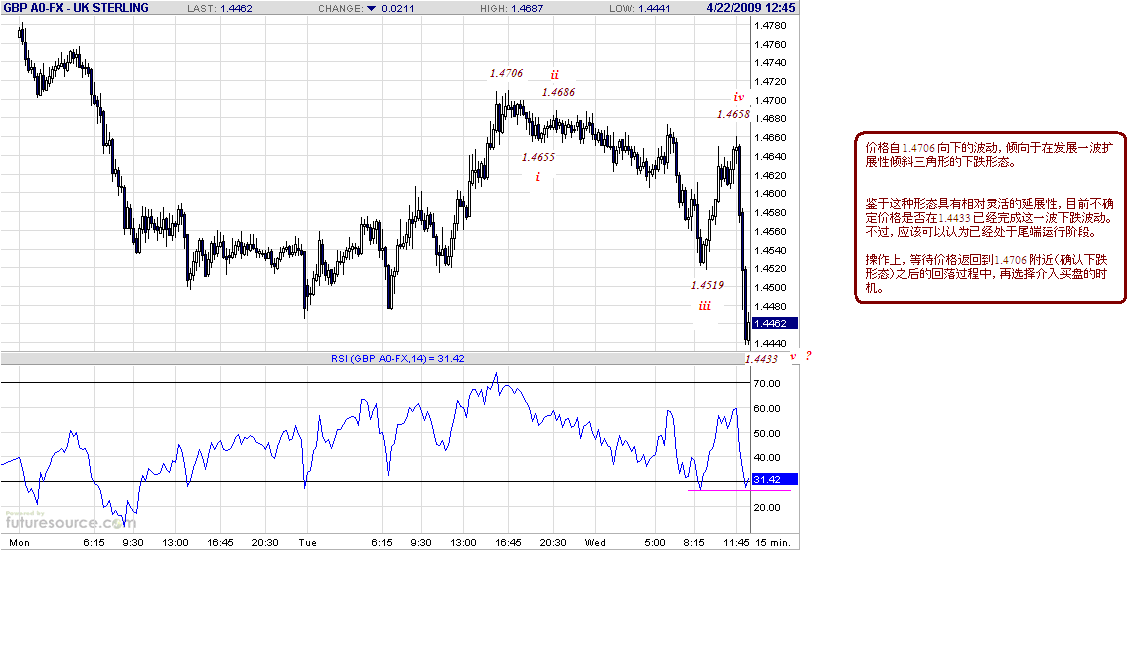Viewport: 1142px width, 671px height.
Task: Click the wave iv label
Action: [739, 97]
